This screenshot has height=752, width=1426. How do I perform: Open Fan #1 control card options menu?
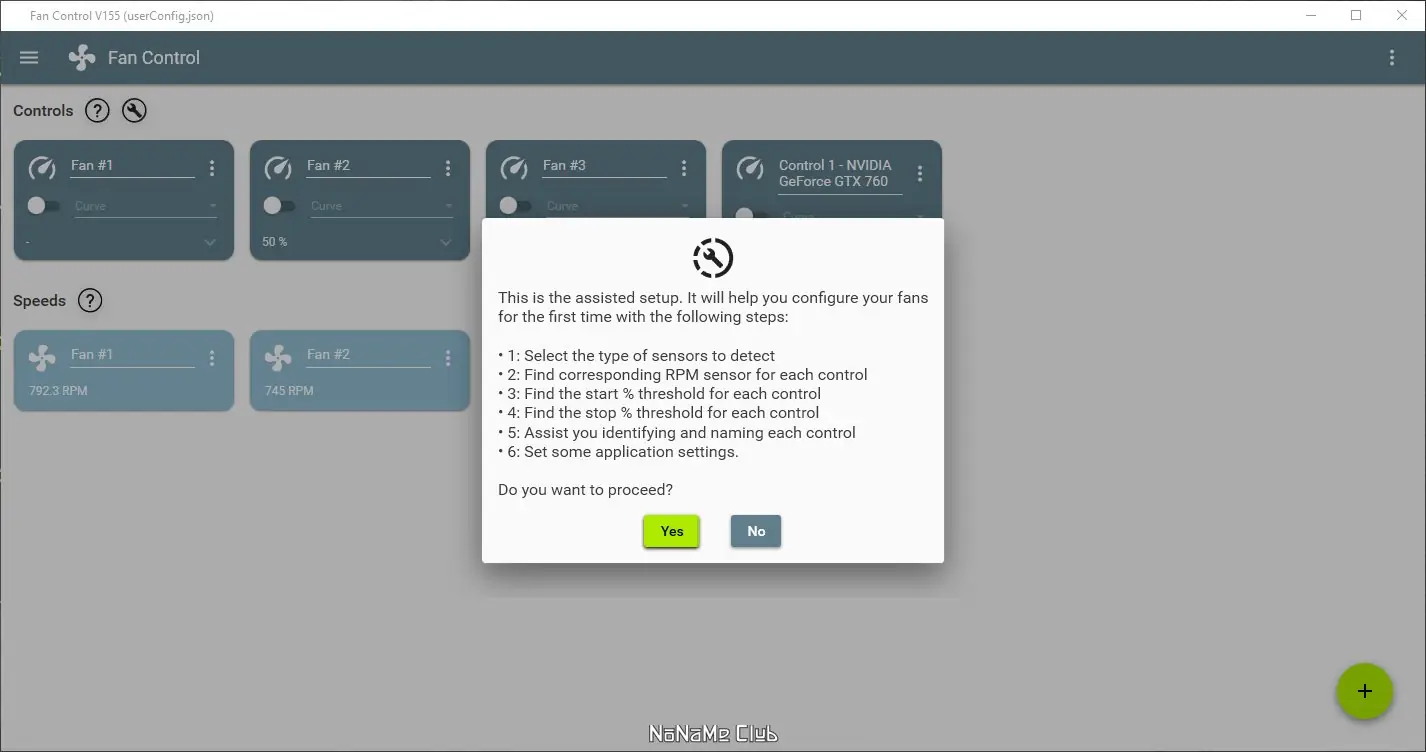coord(211,168)
